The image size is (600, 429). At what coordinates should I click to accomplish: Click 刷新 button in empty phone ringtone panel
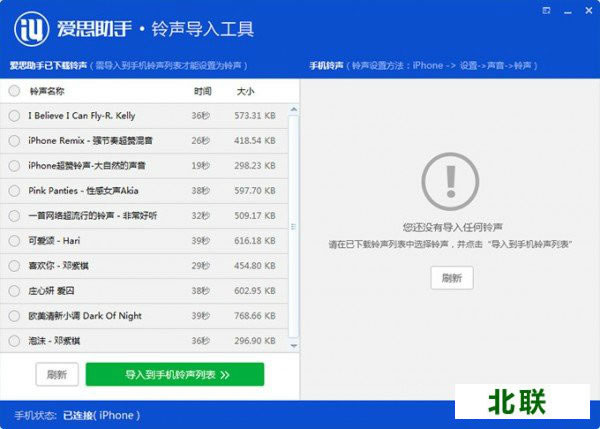(x=451, y=278)
